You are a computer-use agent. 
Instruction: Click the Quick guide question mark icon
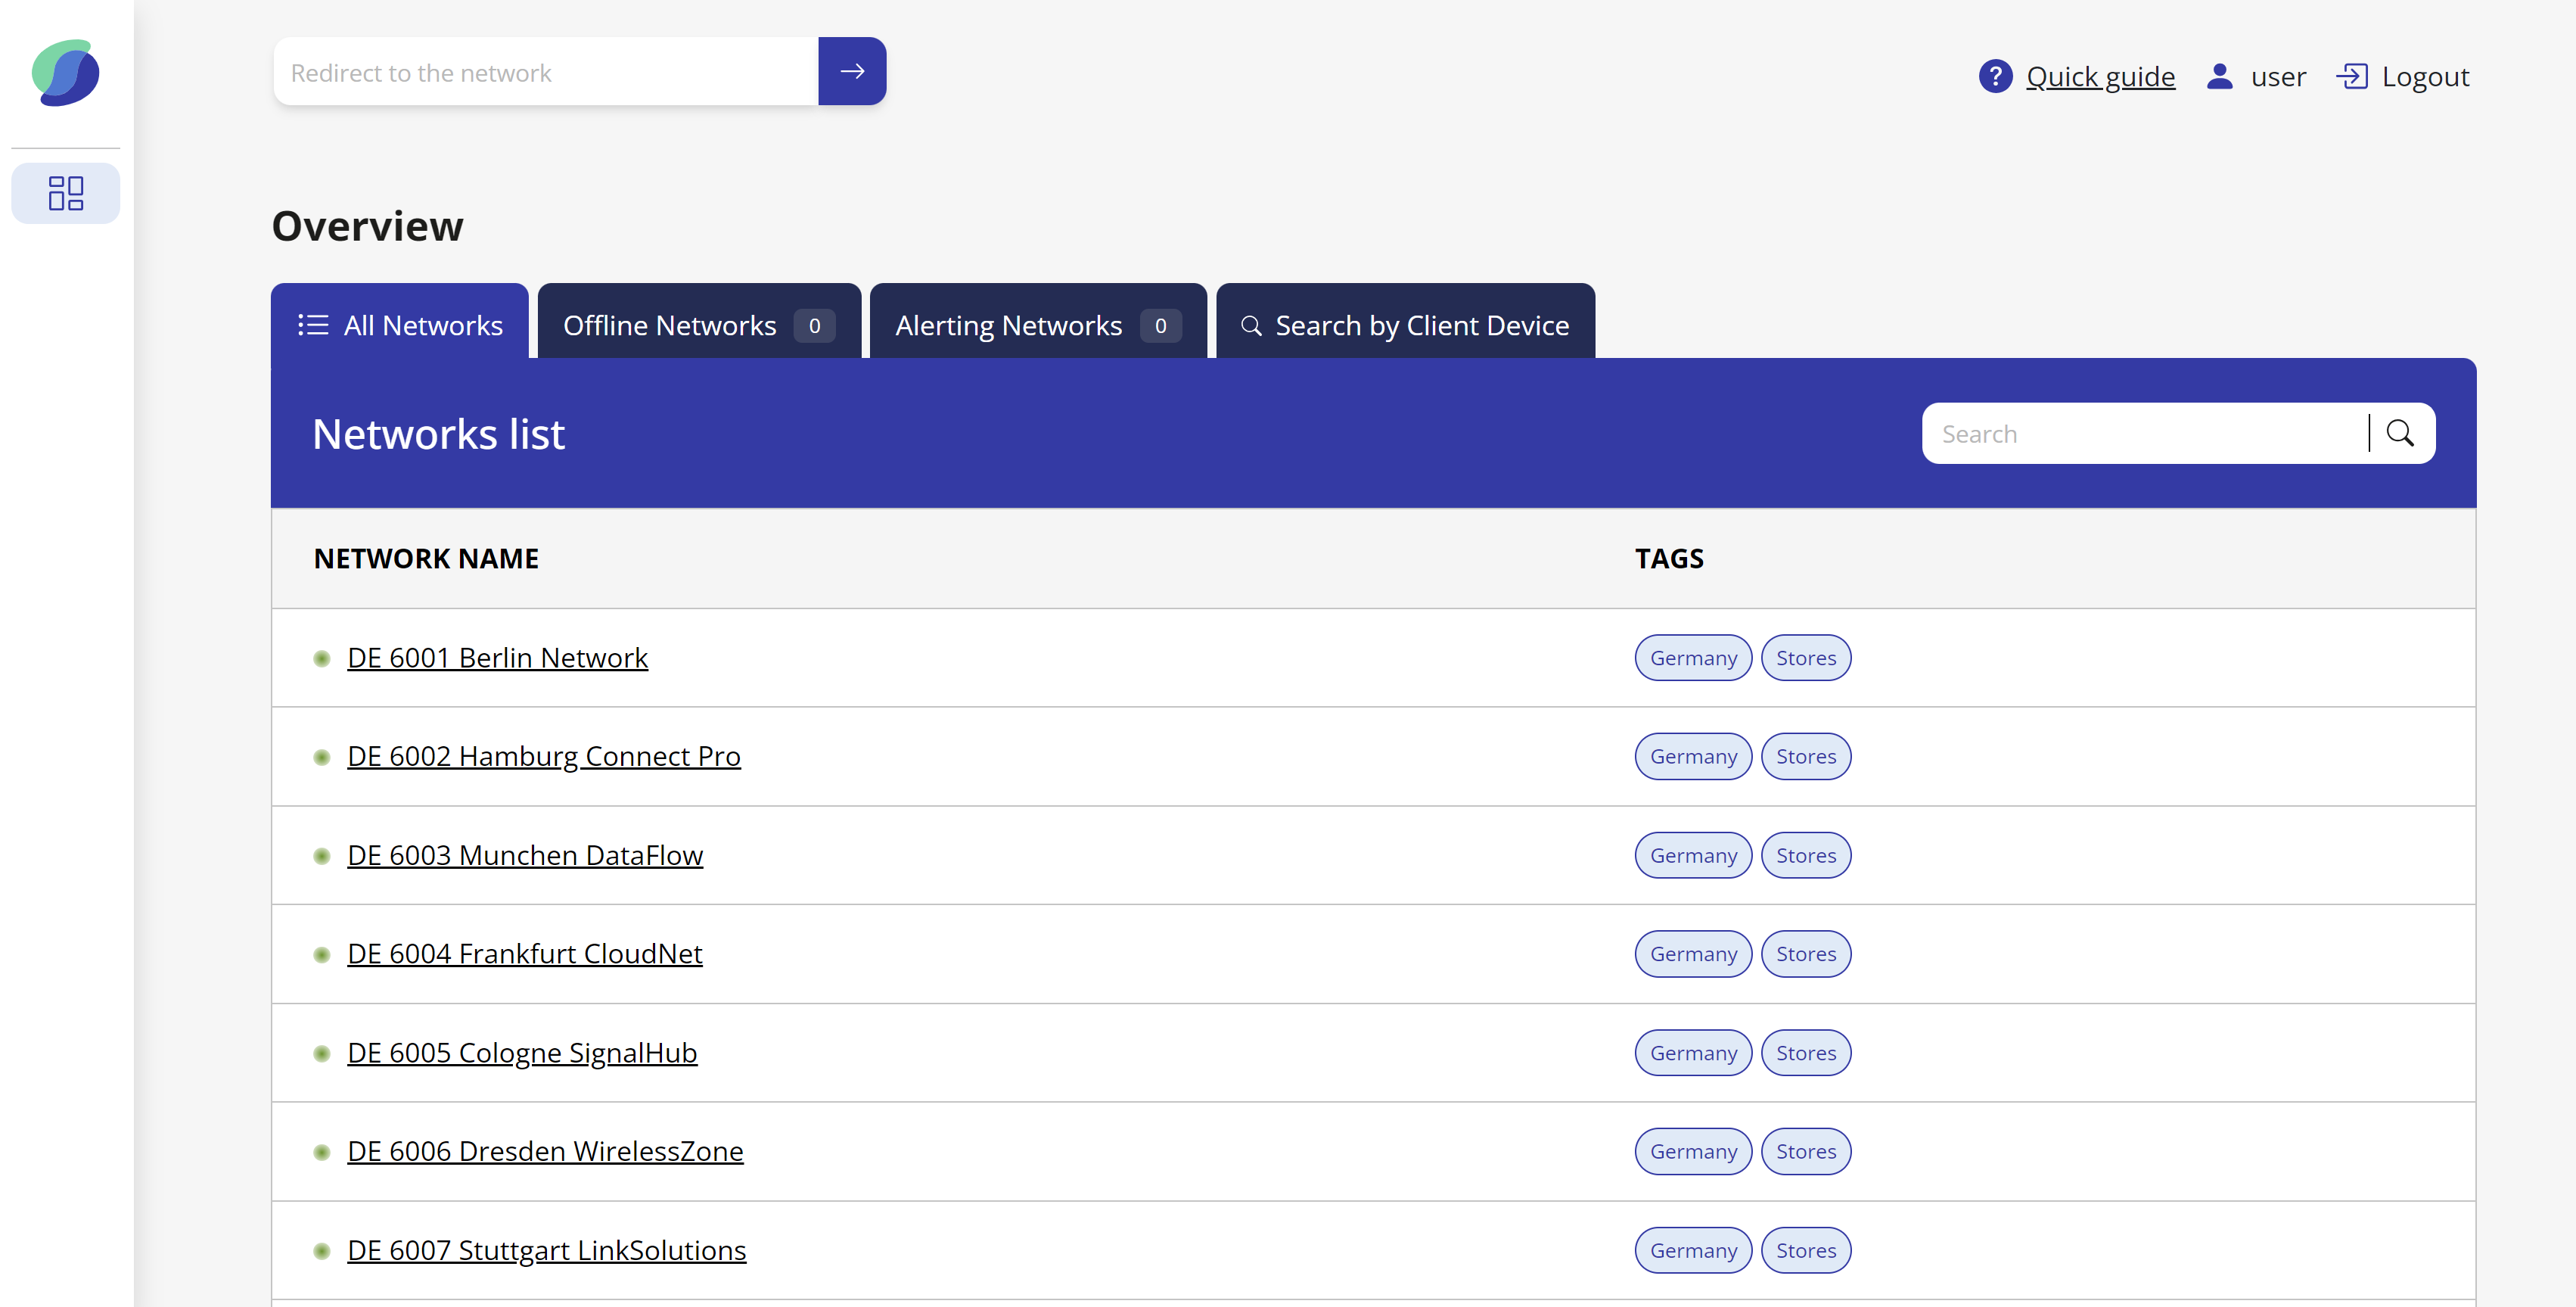(1994, 76)
